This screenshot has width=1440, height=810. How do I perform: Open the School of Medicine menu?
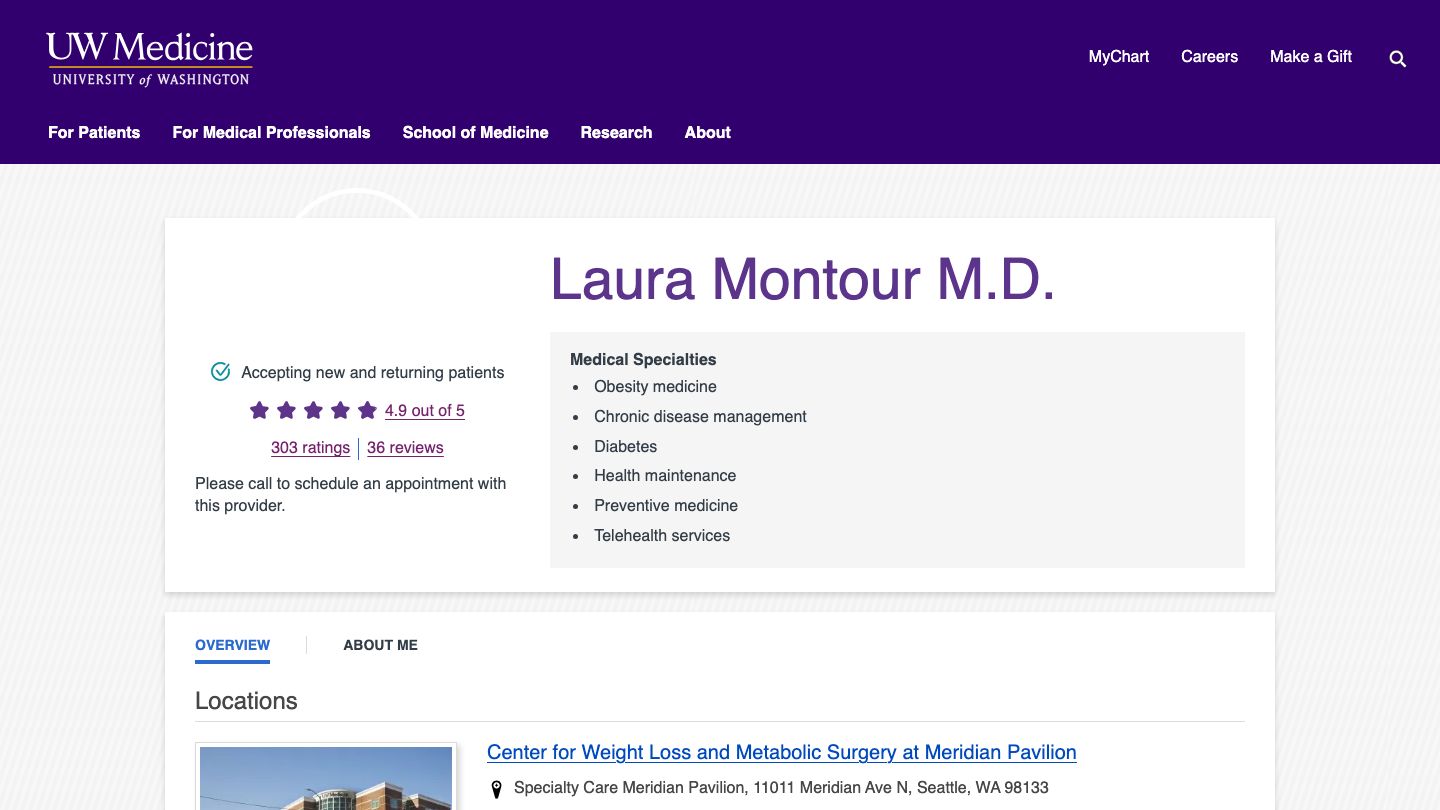click(x=475, y=132)
